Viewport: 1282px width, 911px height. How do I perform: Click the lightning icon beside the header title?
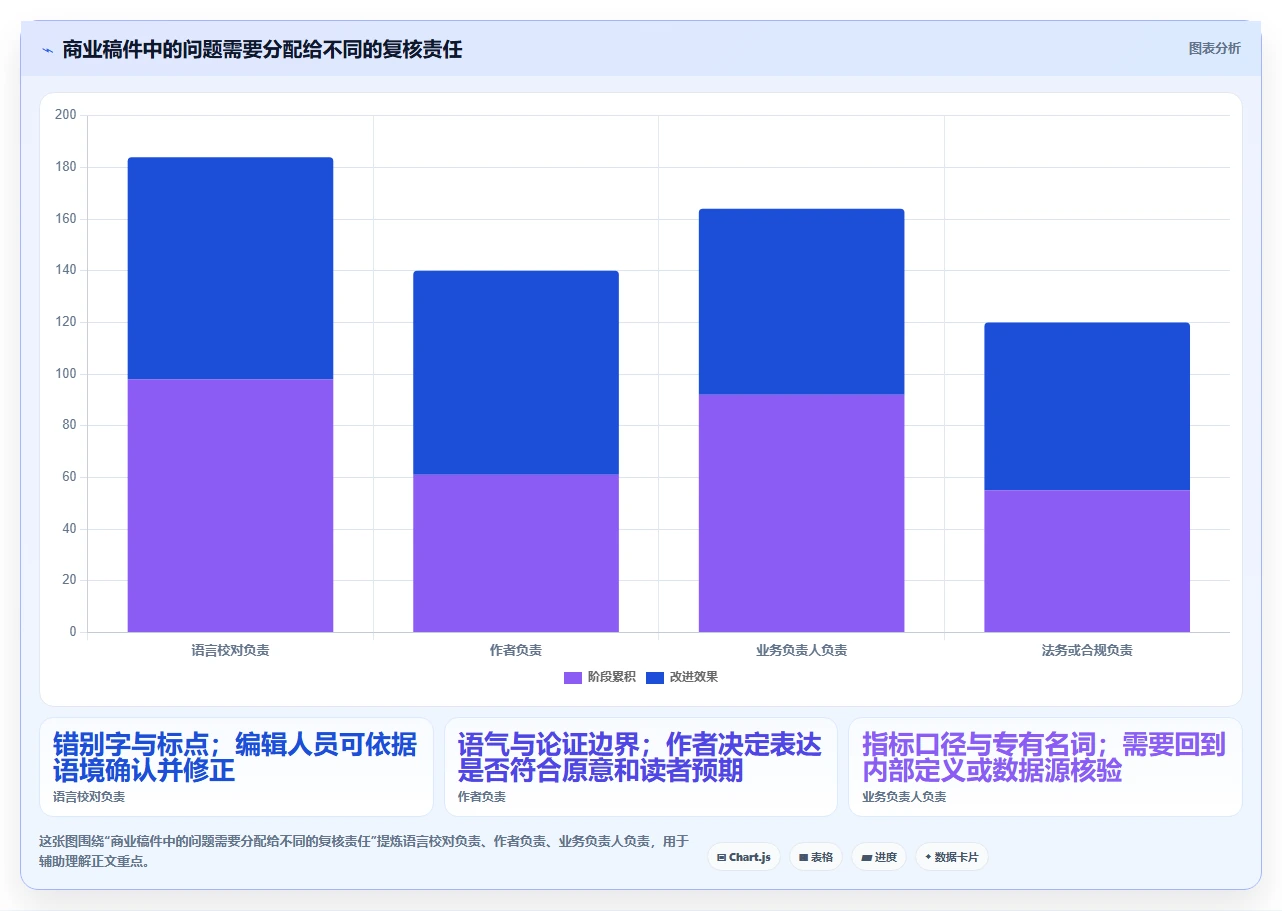[x=47, y=49]
